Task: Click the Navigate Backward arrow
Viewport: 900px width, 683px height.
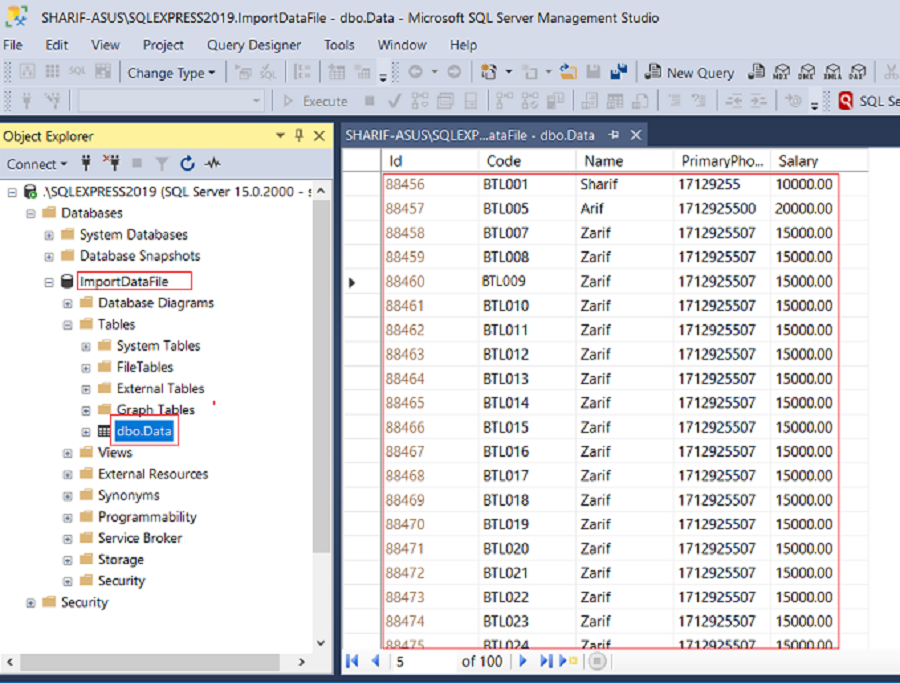Action: [415, 72]
